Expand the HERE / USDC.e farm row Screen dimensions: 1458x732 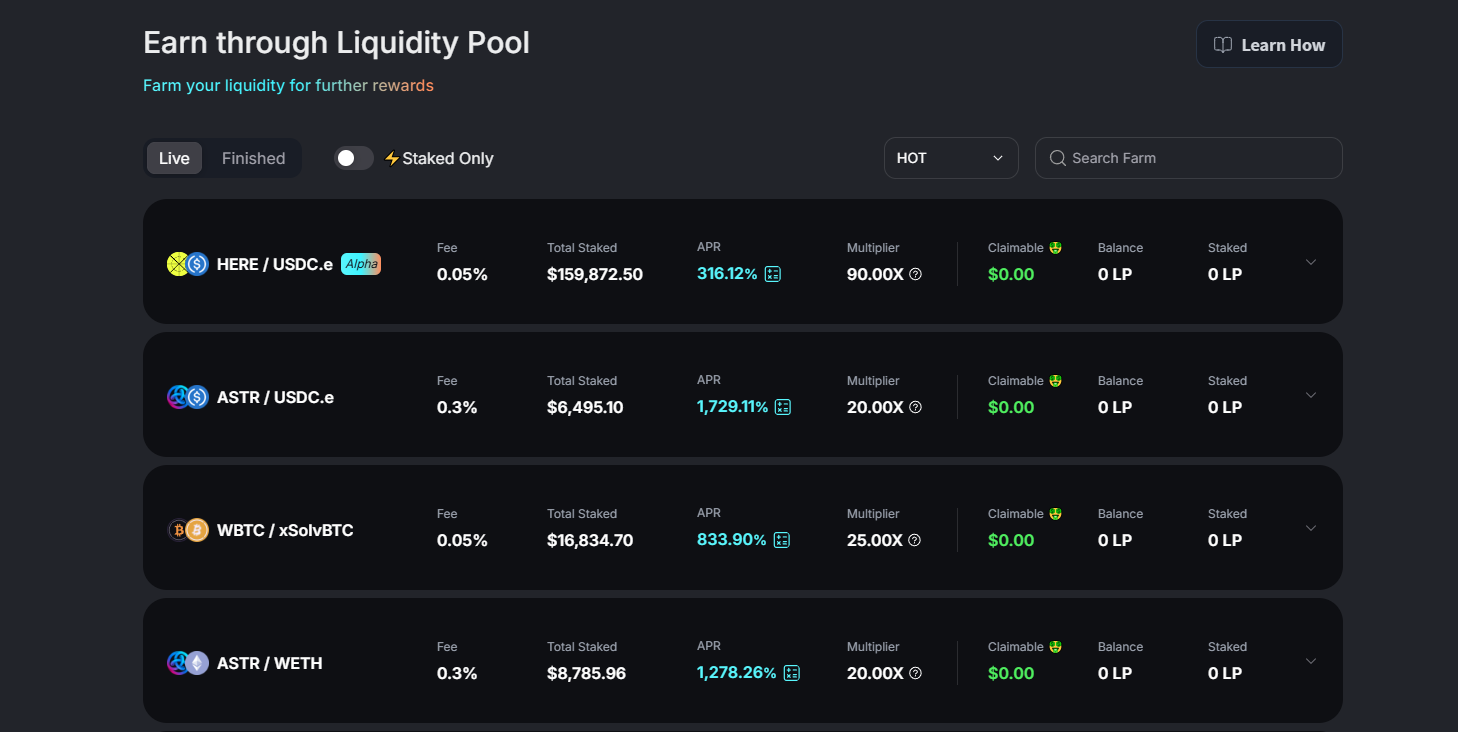(1311, 262)
